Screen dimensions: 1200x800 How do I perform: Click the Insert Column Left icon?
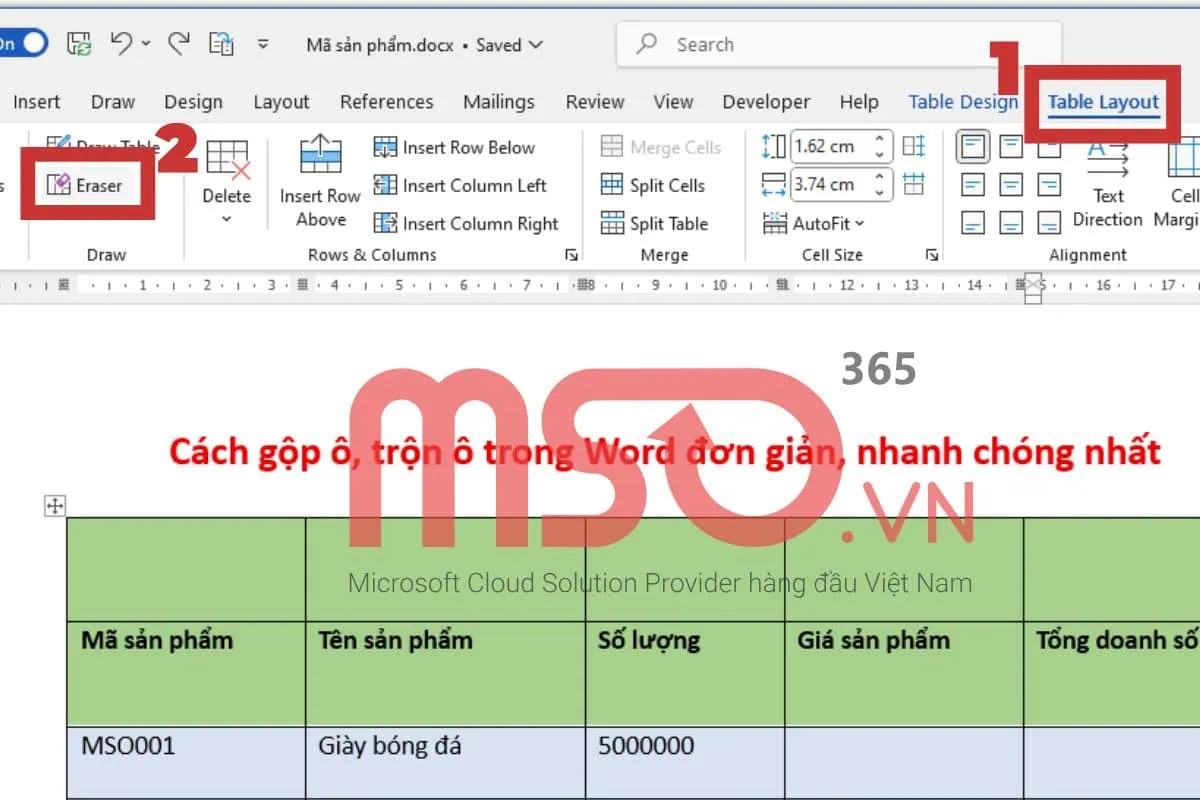(x=387, y=185)
